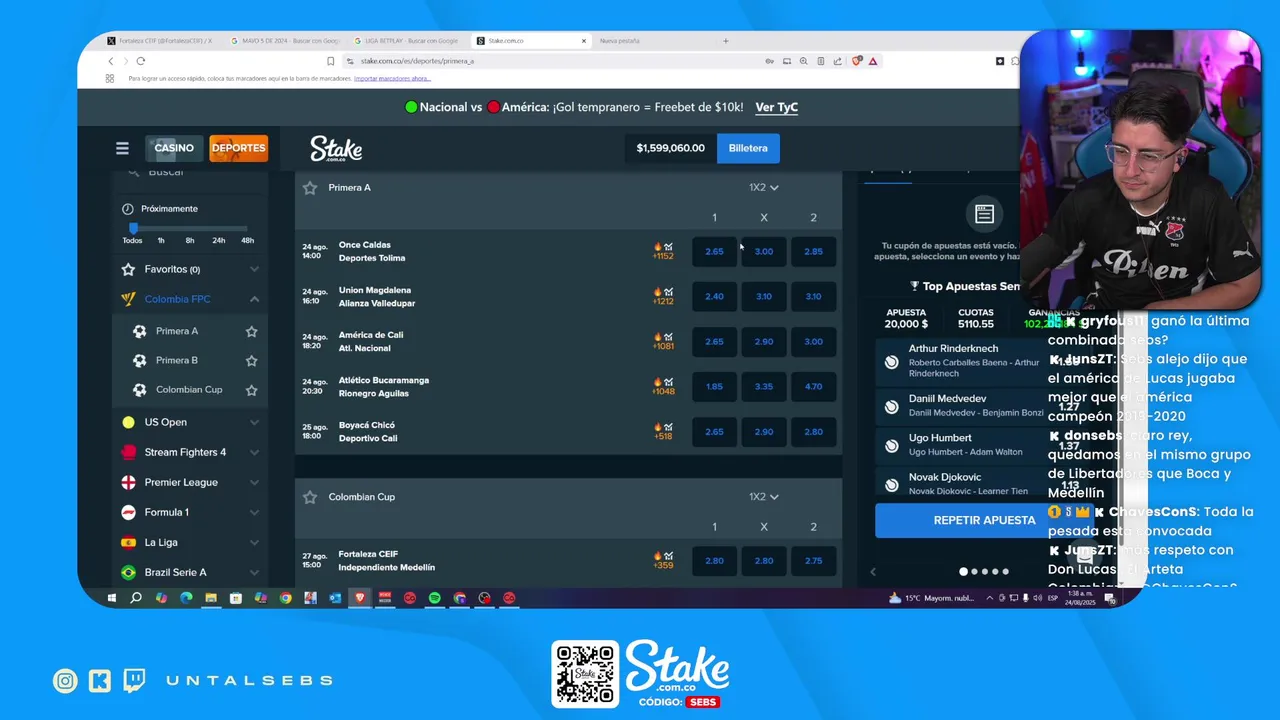Open stats icon for Once Caldas match
1280x720 pixels.
tap(669, 246)
